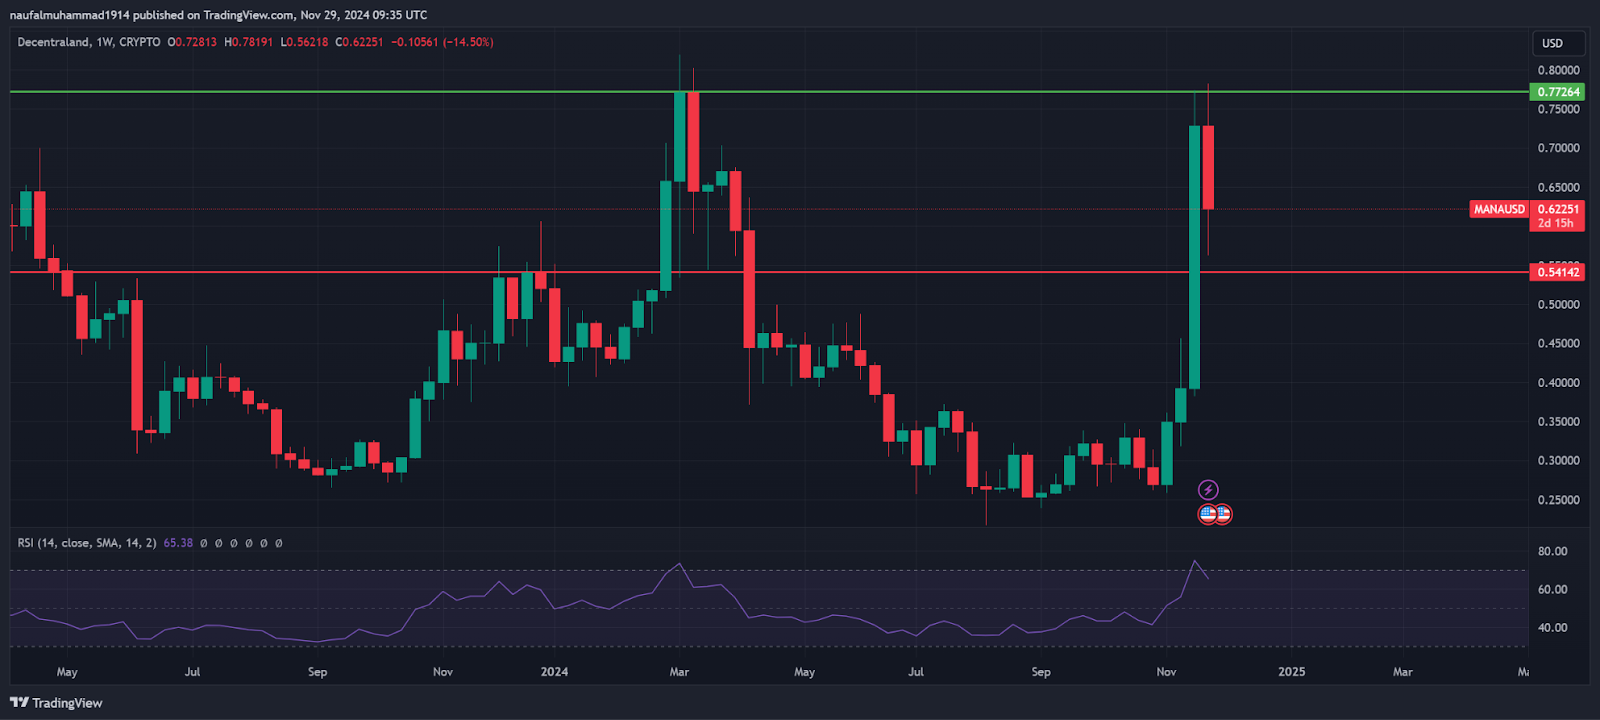
Task: Click the naufalmuhammad1914 published header text
Action: (218, 15)
